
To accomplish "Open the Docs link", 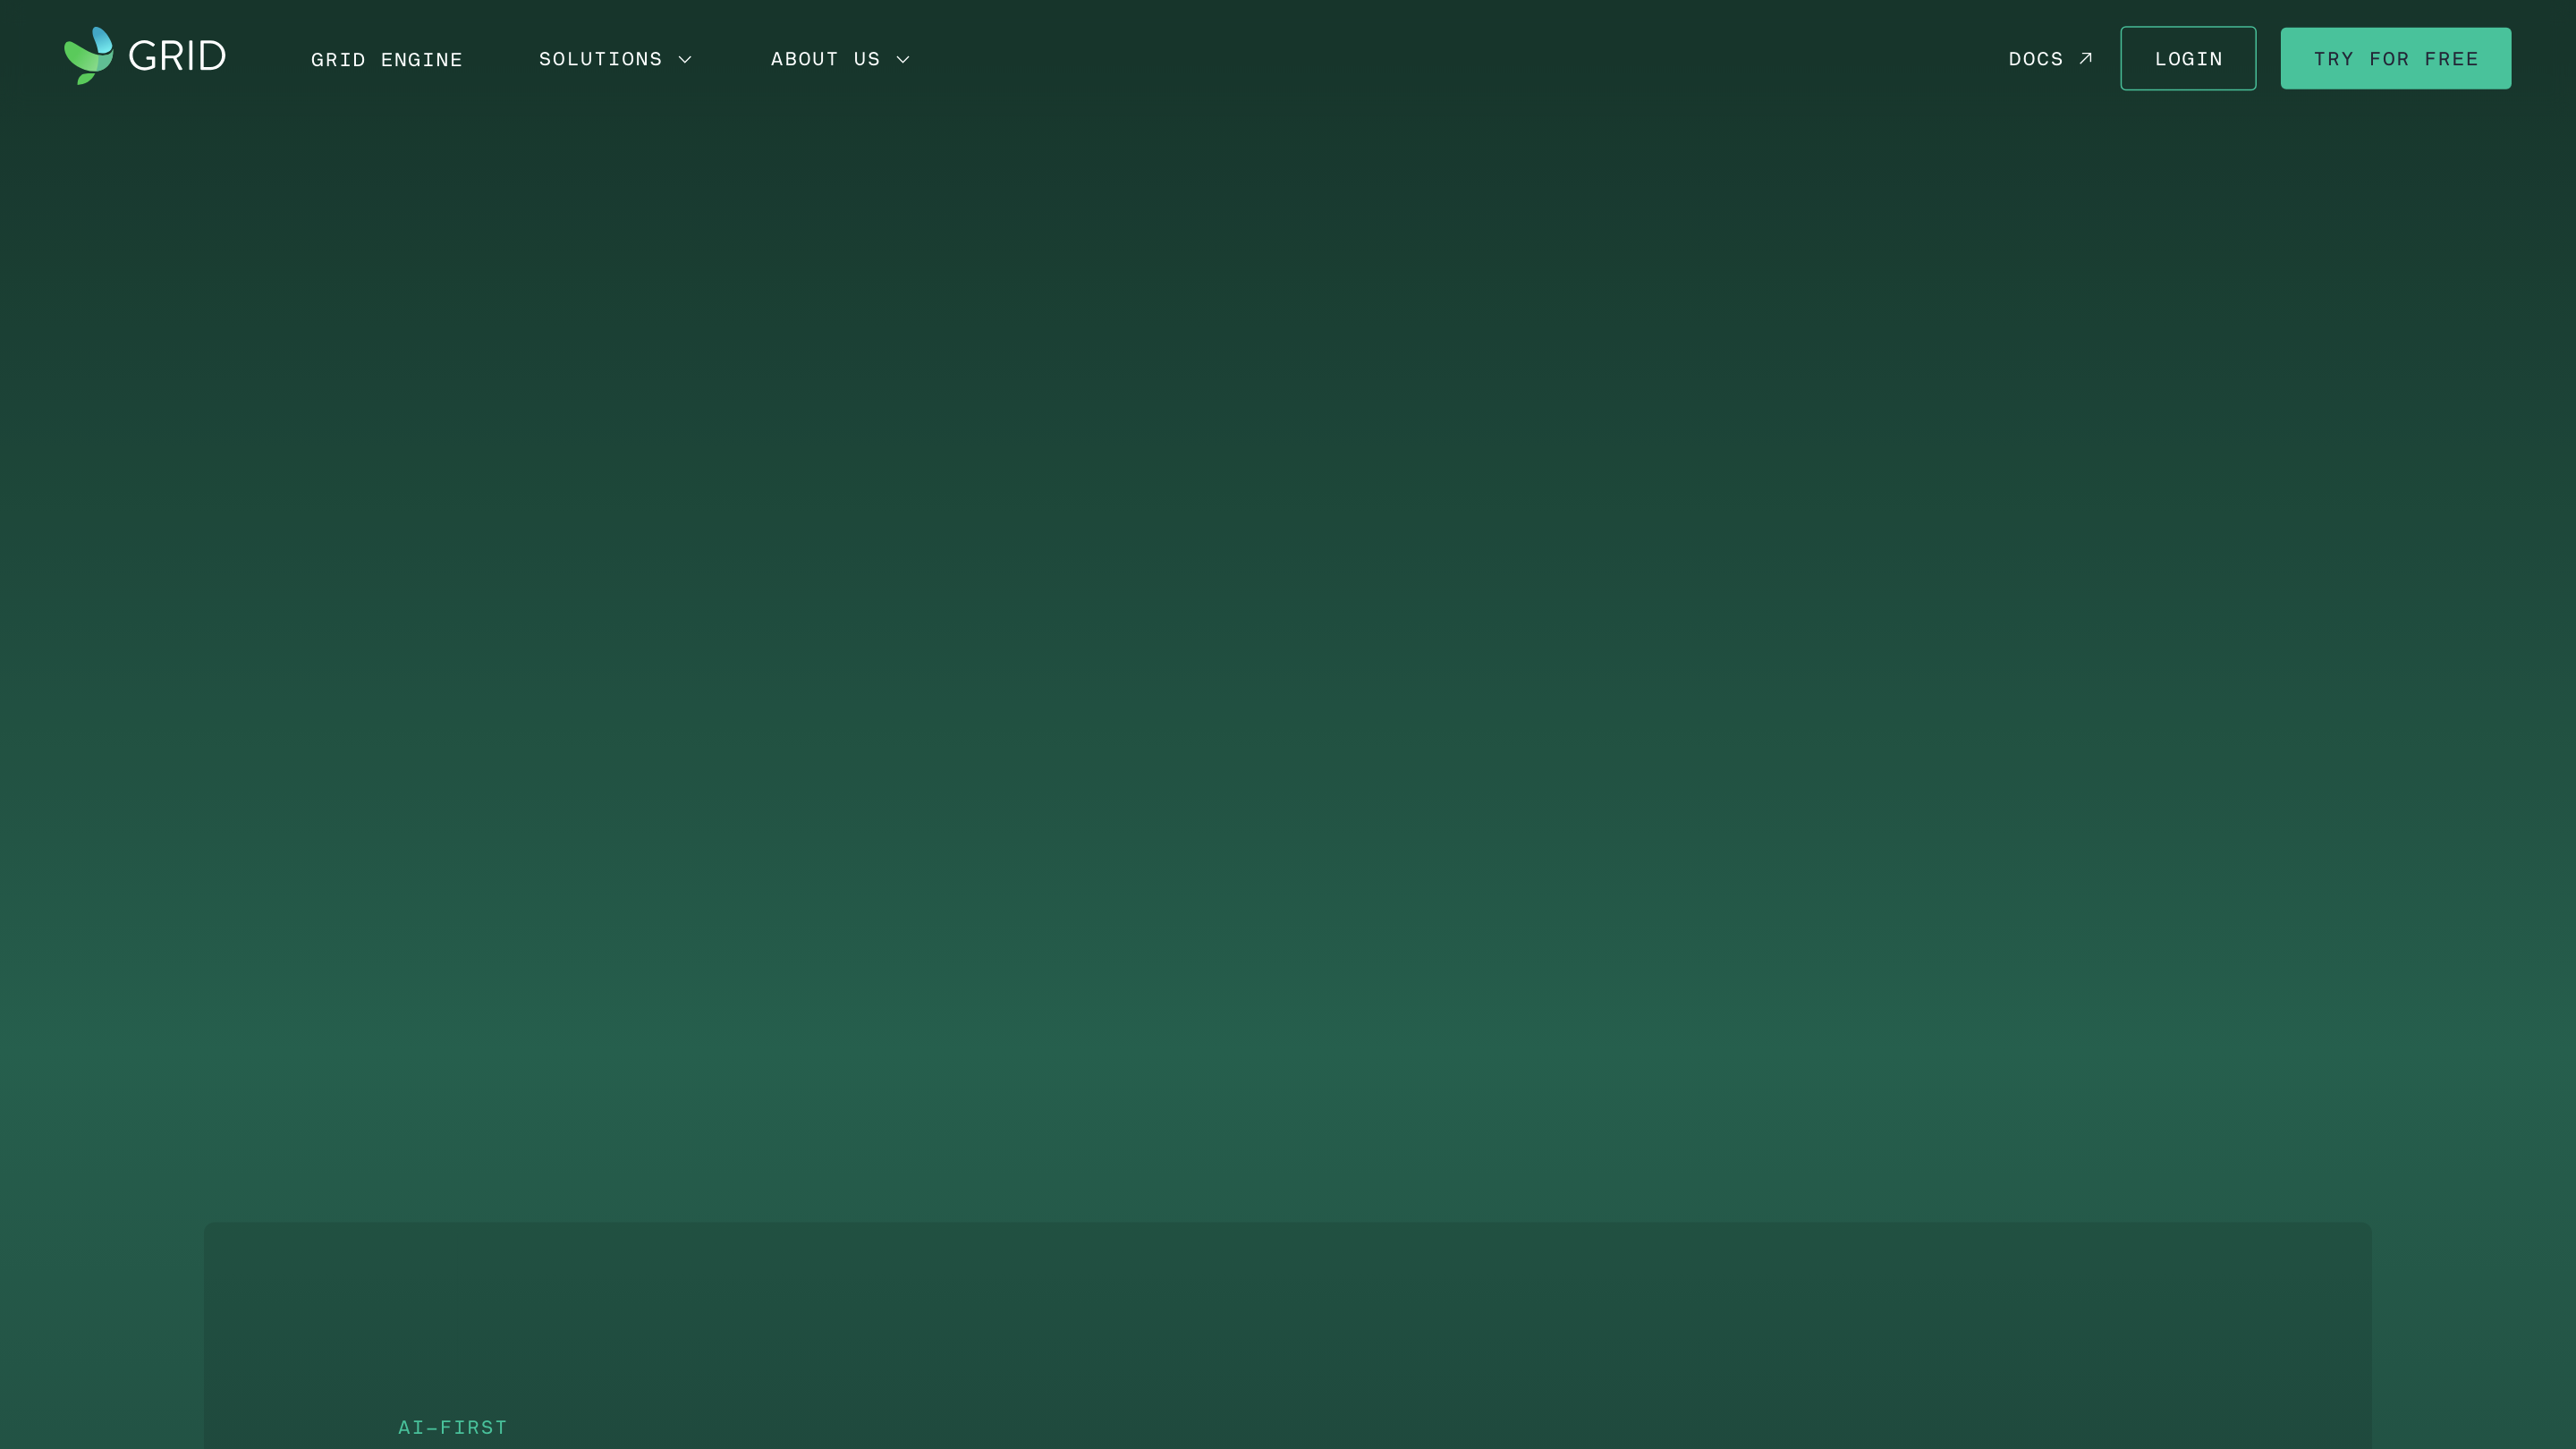I will coord(2035,59).
